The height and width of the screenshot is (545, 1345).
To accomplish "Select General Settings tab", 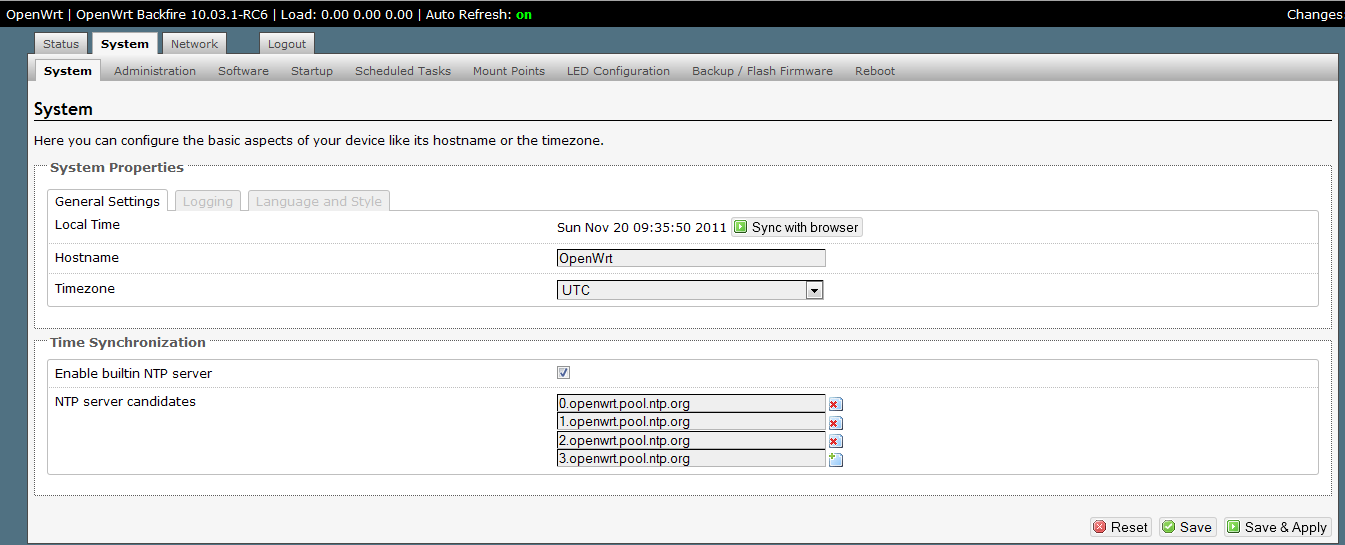I will coord(107,201).
